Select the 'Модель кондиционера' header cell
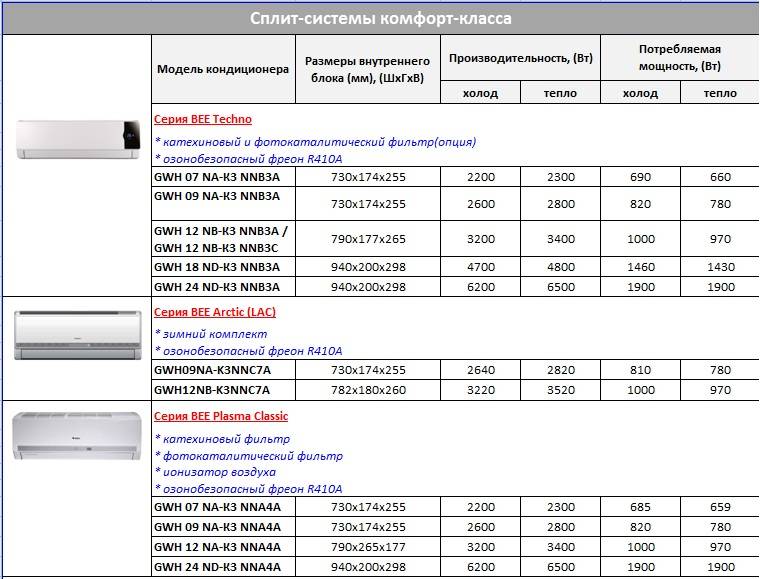The image size is (760, 579). point(223,69)
